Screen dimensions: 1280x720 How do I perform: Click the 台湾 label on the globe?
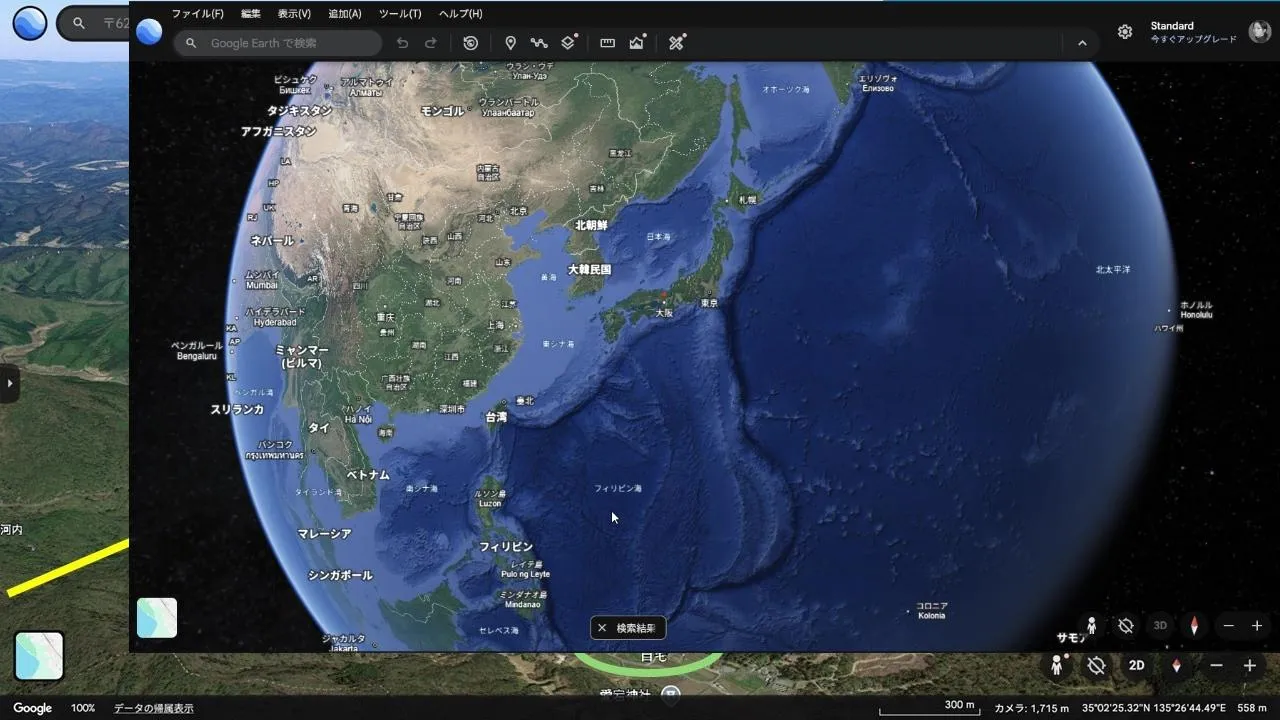pyautogui.click(x=496, y=416)
